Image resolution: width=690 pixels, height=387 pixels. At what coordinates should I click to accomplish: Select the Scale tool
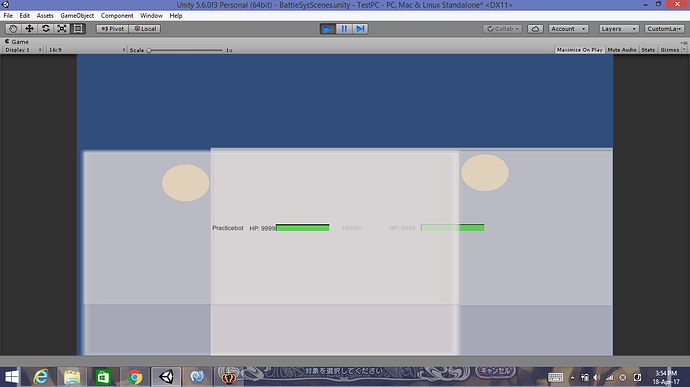(62, 29)
